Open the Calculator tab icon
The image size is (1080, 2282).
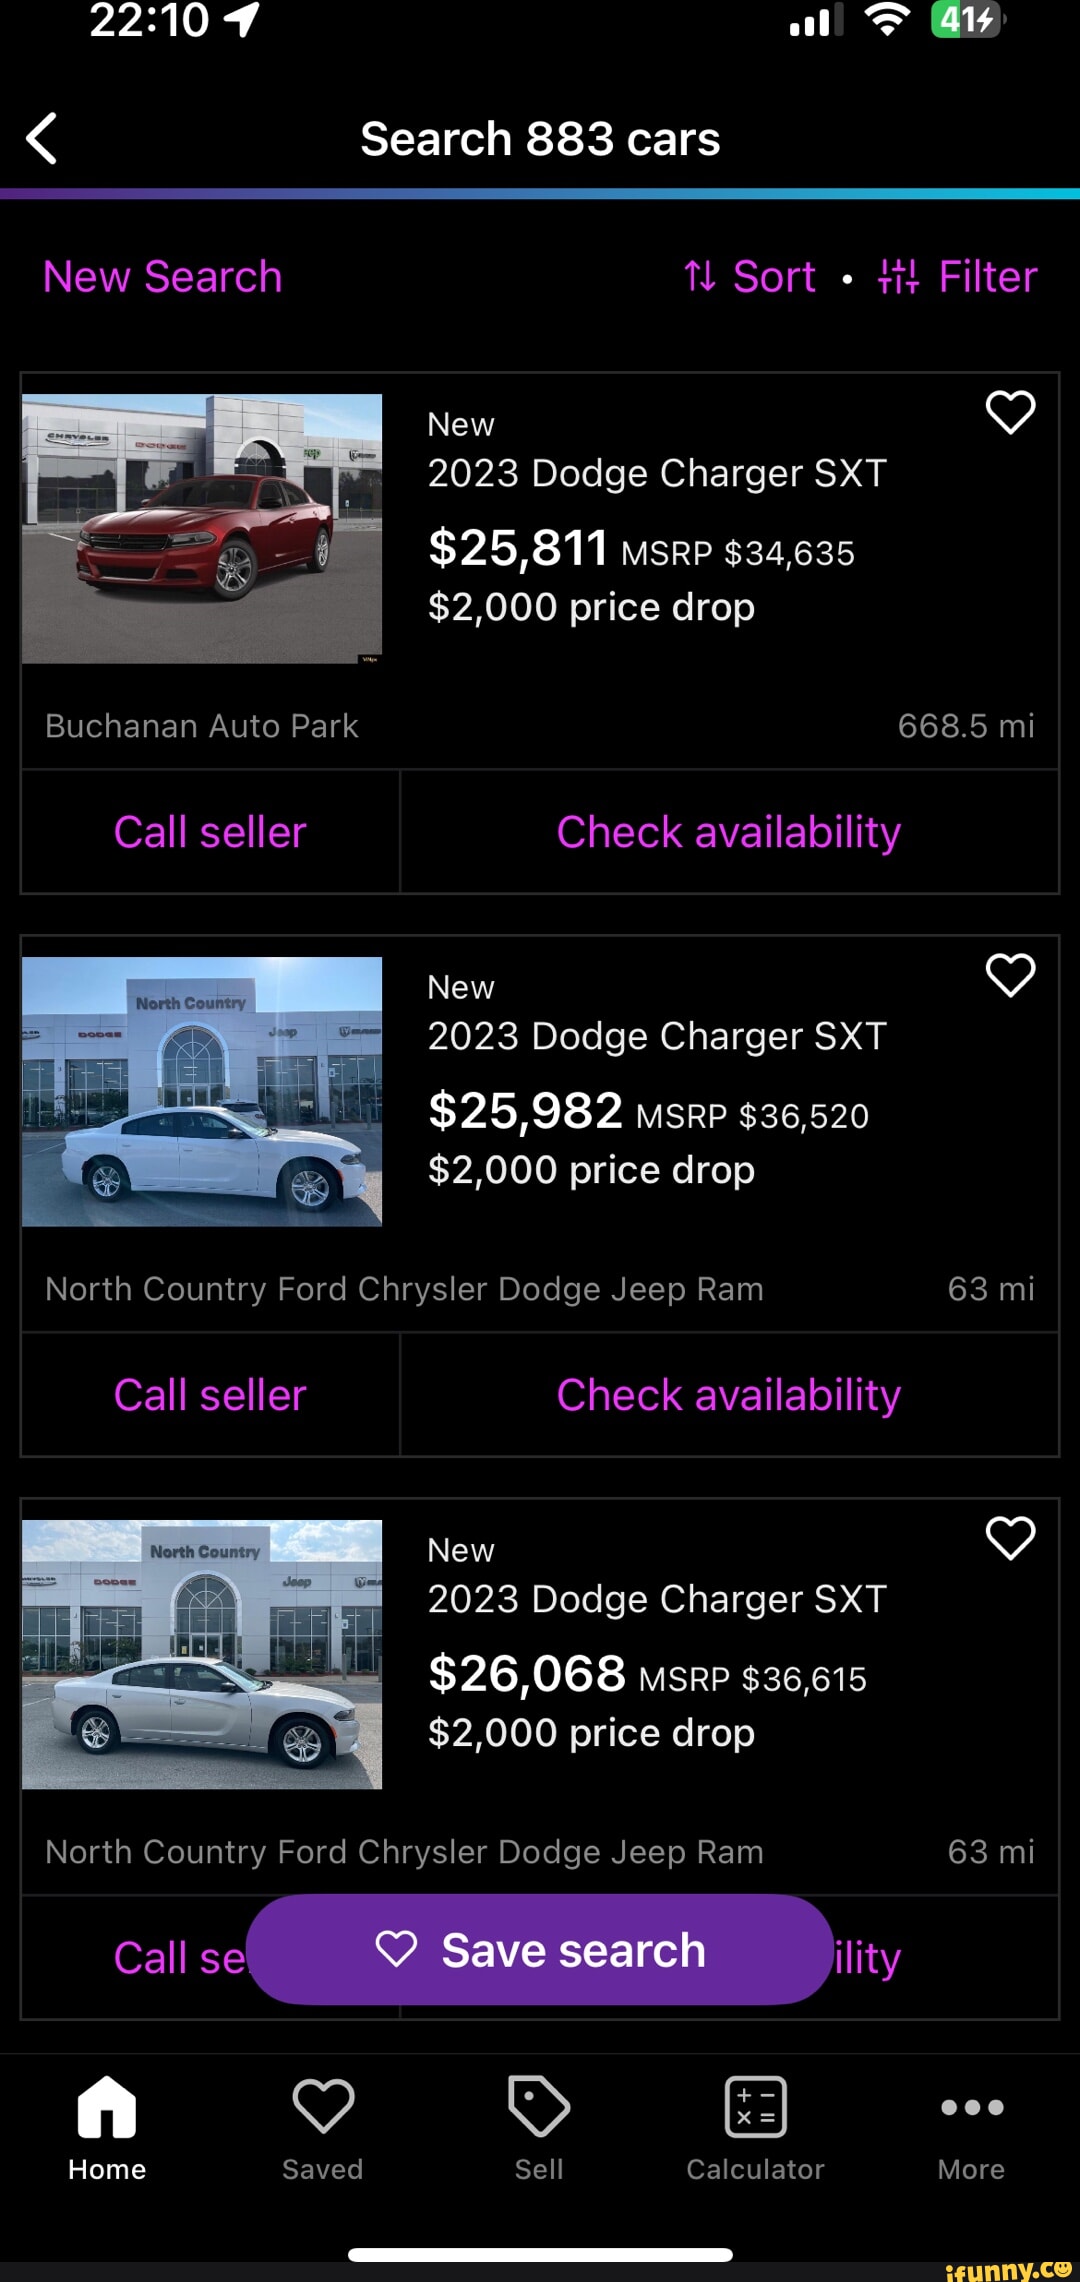(x=755, y=2106)
